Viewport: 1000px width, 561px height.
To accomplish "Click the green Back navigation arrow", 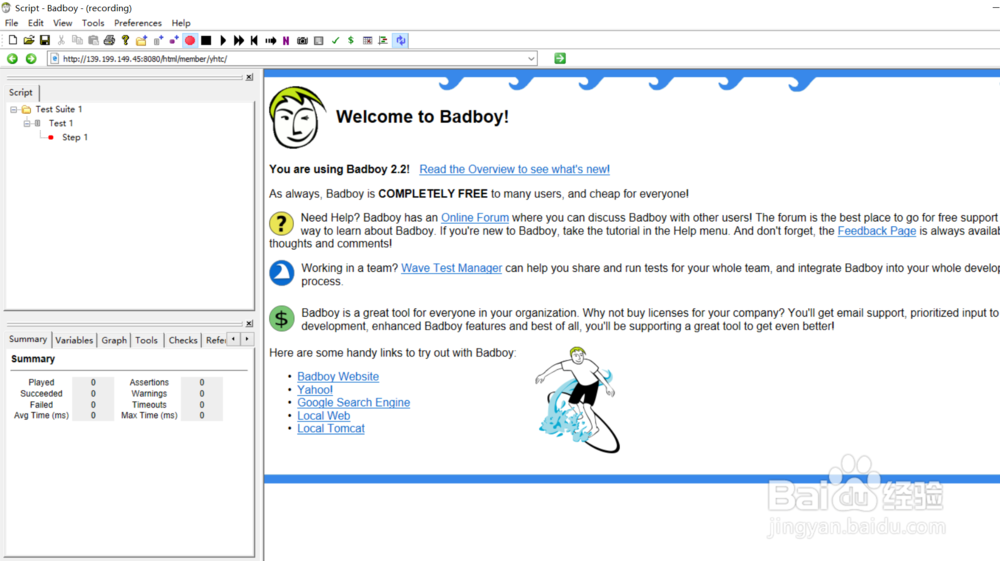I will pyautogui.click(x=12, y=59).
